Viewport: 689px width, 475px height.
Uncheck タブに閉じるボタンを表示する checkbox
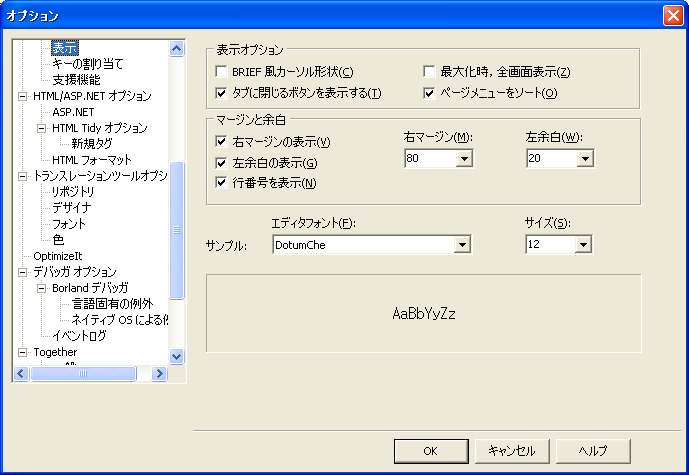[x=221, y=93]
